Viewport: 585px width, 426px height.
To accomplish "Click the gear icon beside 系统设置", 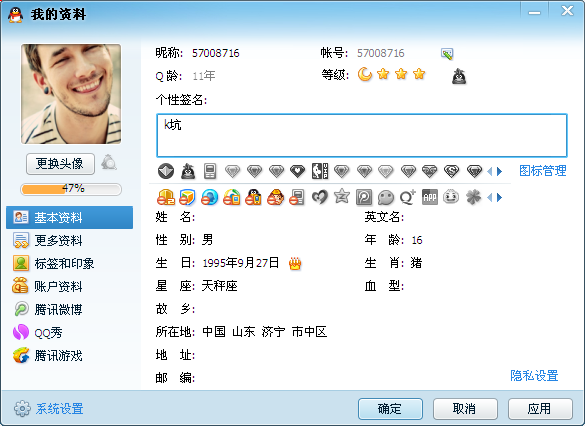I will point(22,408).
